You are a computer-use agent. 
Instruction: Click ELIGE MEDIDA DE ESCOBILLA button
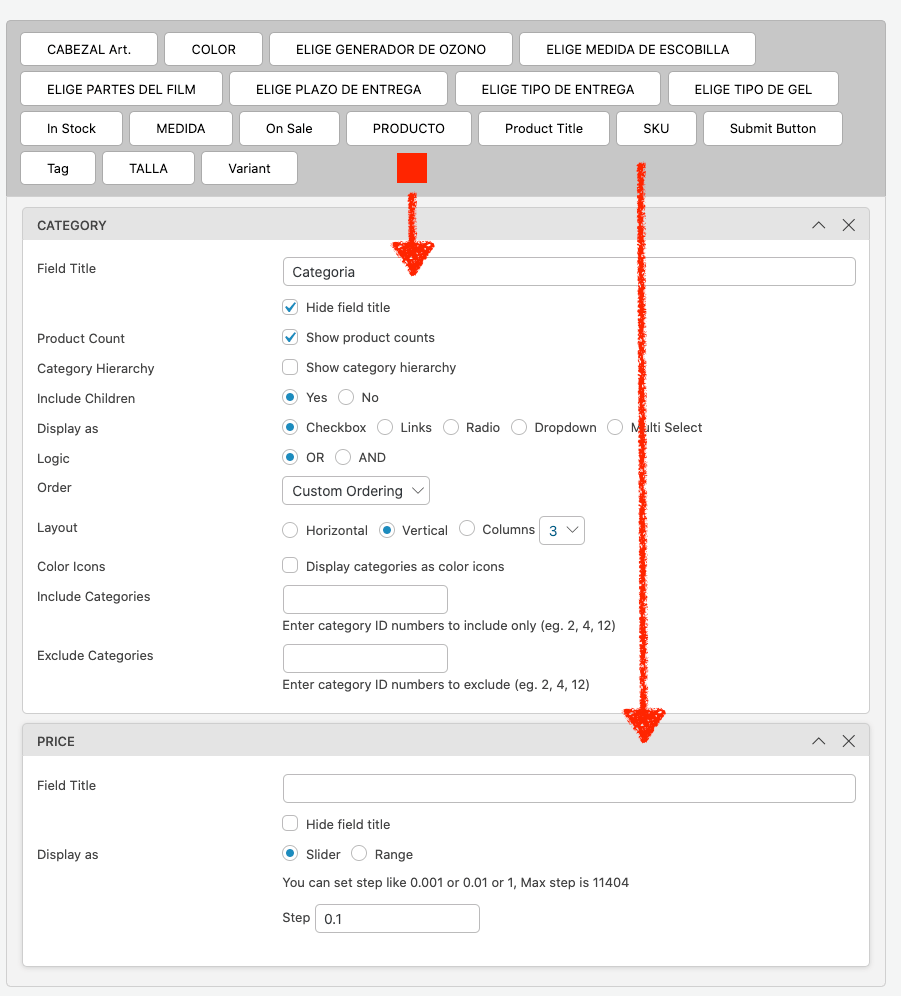pos(637,49)
